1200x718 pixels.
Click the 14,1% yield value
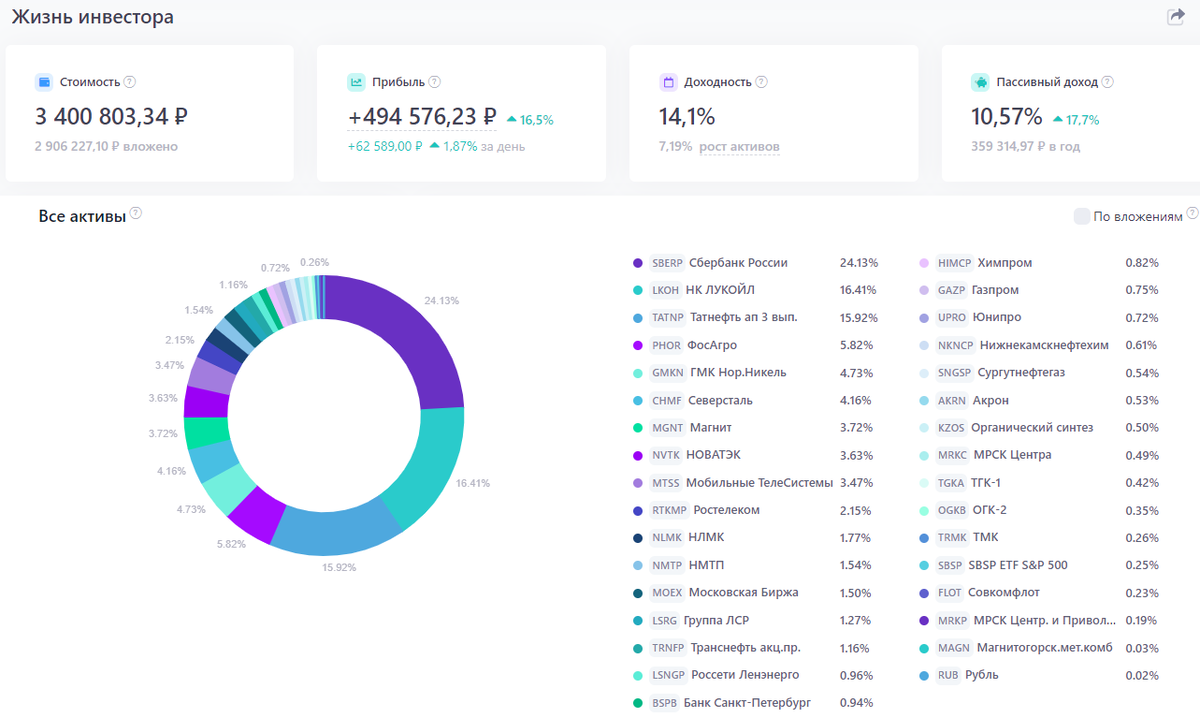click(687, 117)
